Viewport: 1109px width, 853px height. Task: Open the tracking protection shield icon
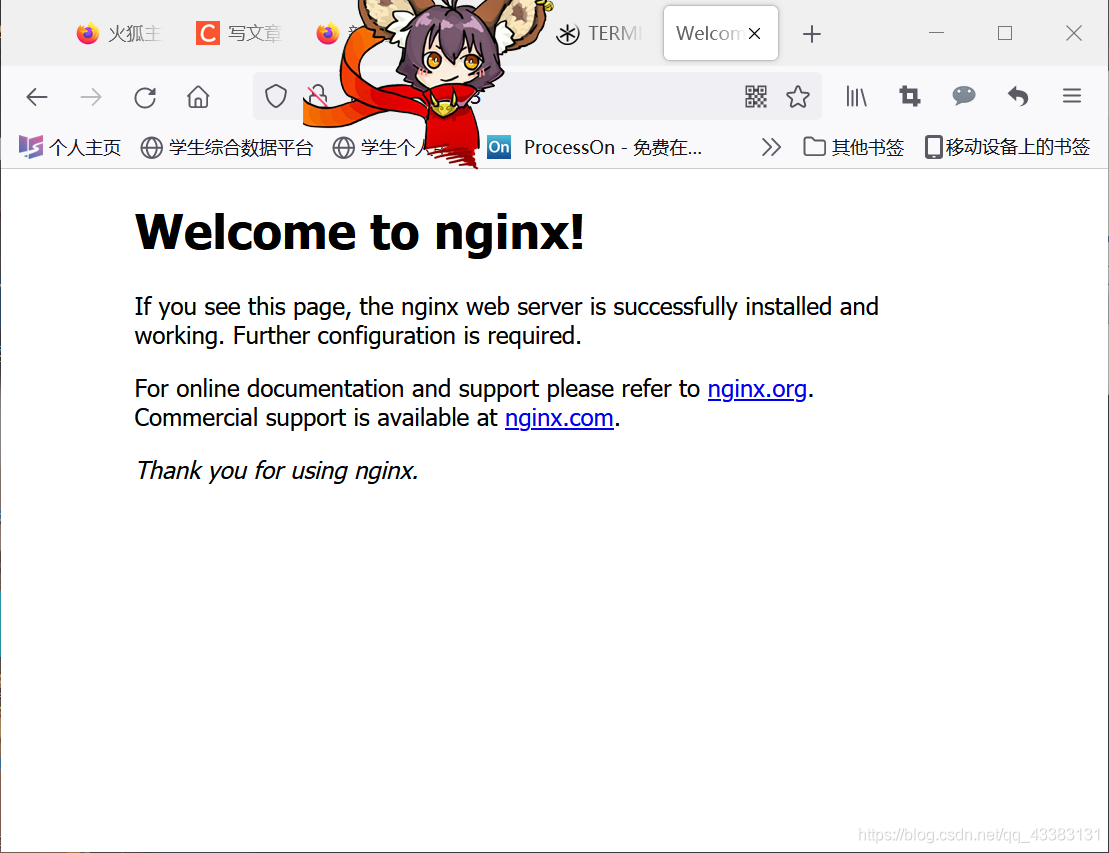point(276,96)
